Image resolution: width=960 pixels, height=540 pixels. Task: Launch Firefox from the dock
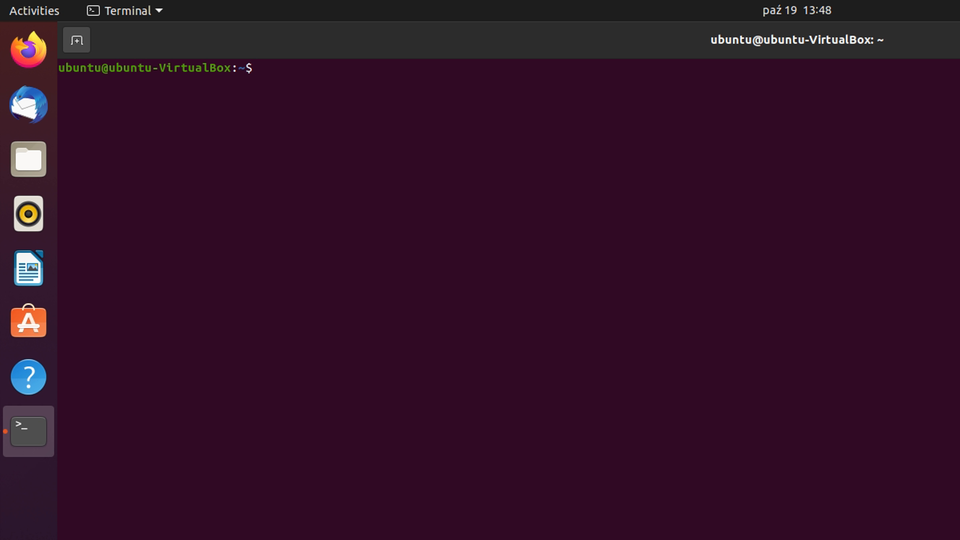[x=29, y=50]
